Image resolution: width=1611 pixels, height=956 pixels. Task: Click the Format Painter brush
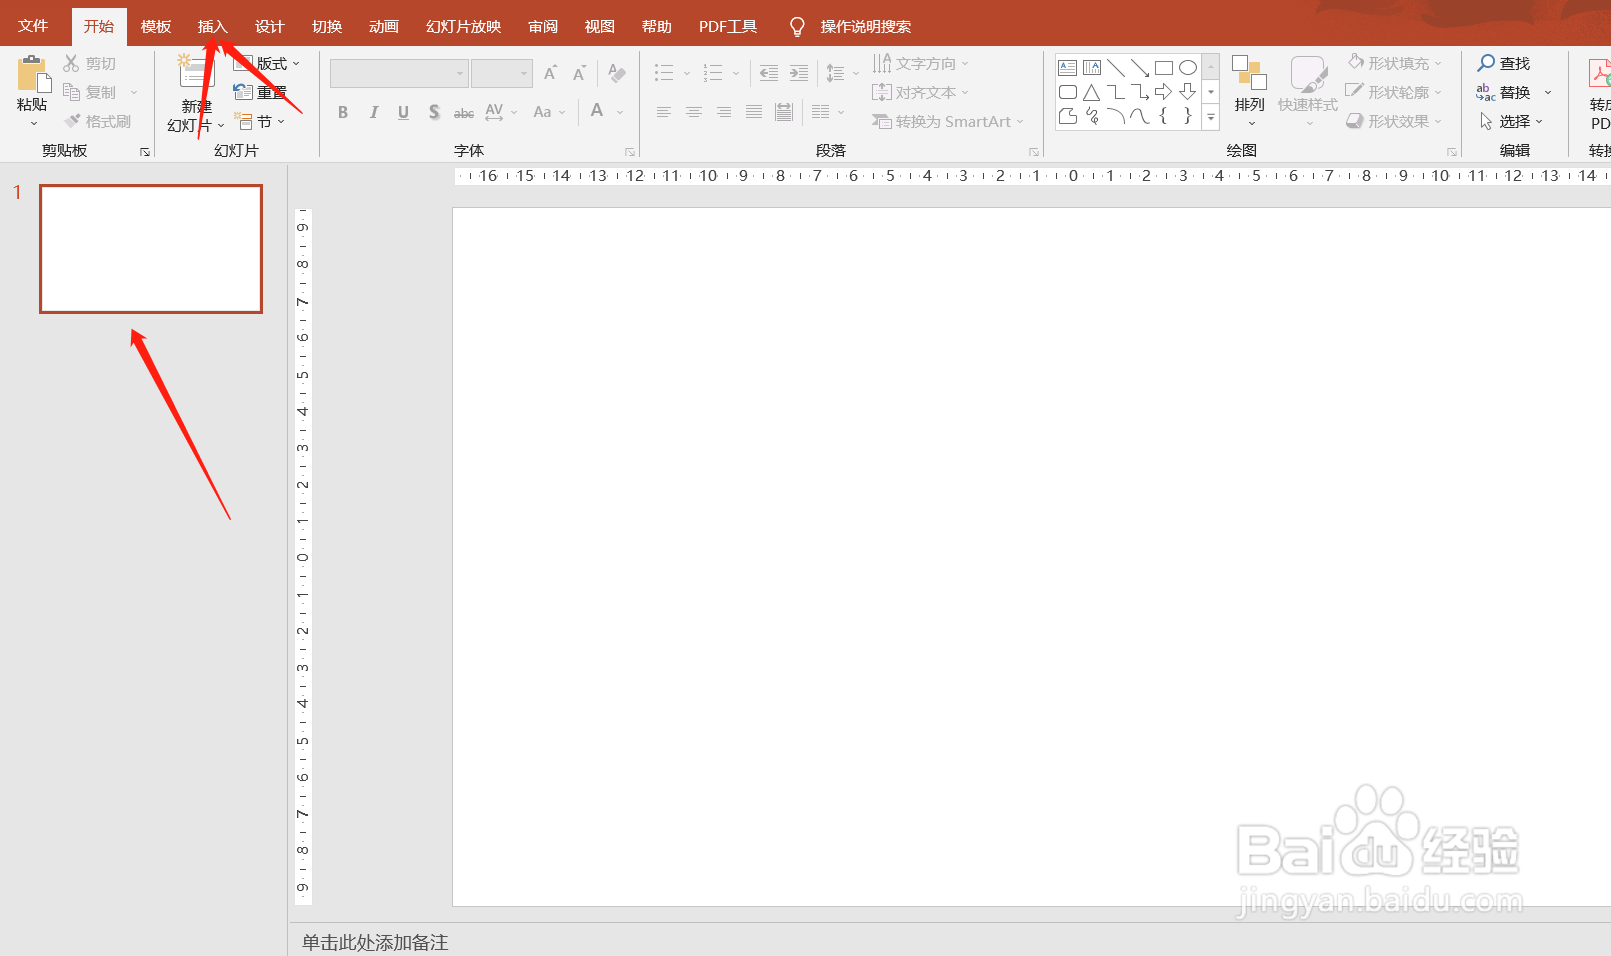pyautogui.click(x=97, y=121)
